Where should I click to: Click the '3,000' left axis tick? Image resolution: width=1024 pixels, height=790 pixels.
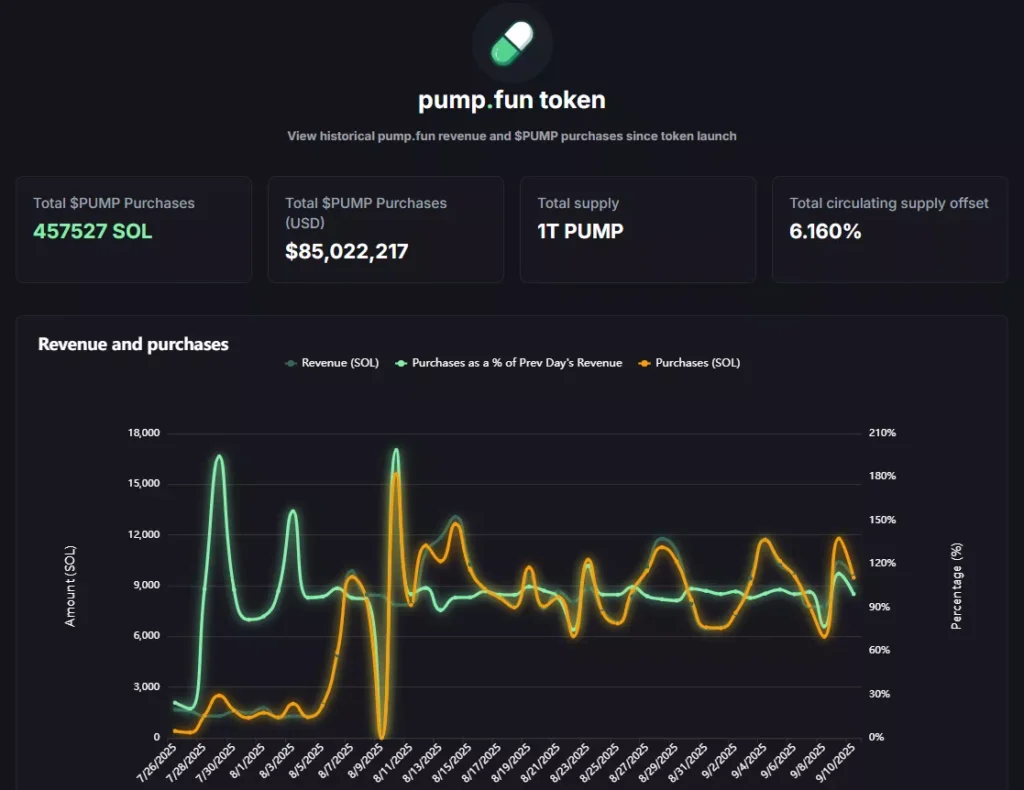146,686
